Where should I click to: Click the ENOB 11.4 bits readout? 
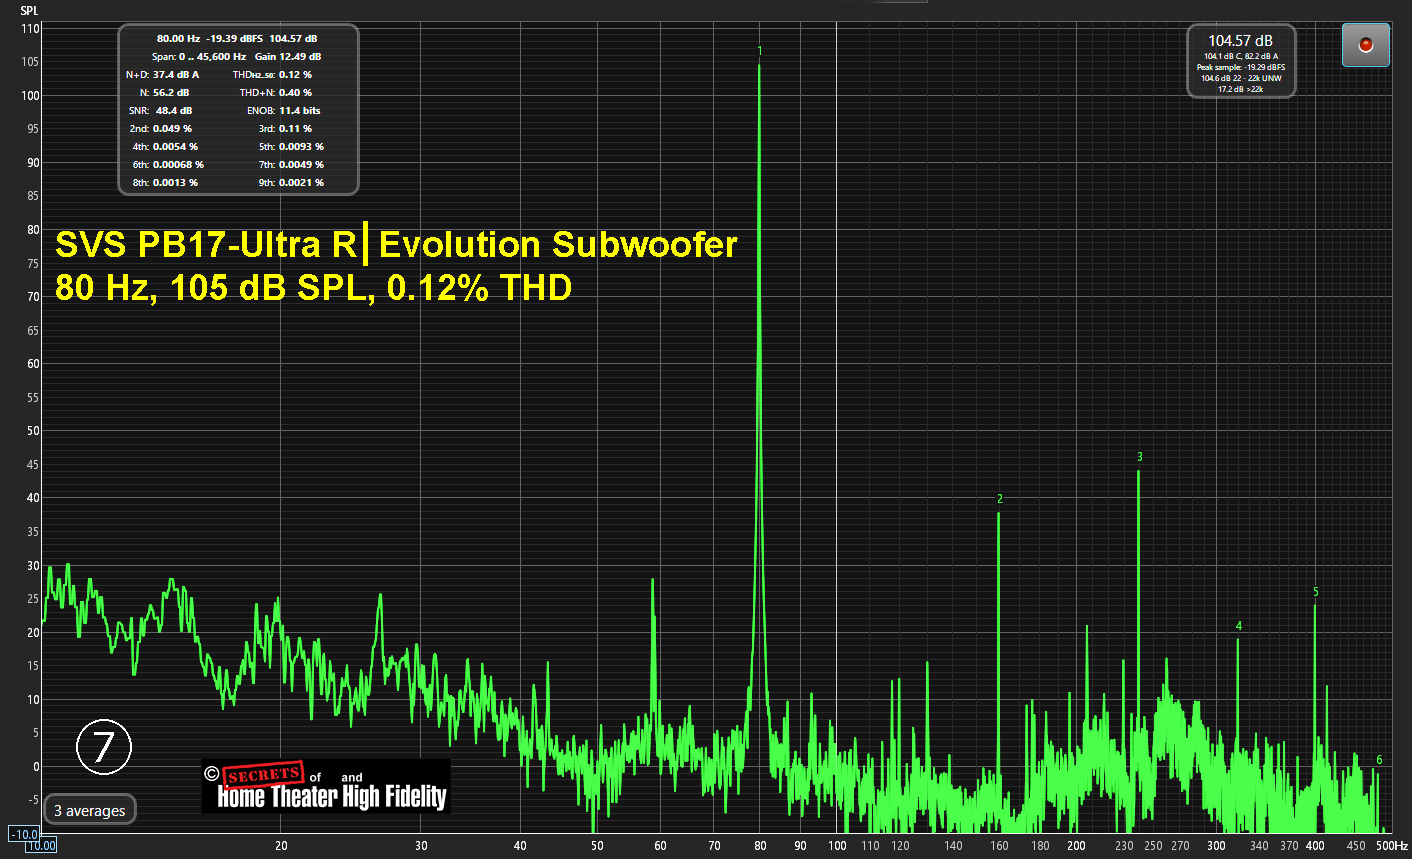(x=299, y=111)
